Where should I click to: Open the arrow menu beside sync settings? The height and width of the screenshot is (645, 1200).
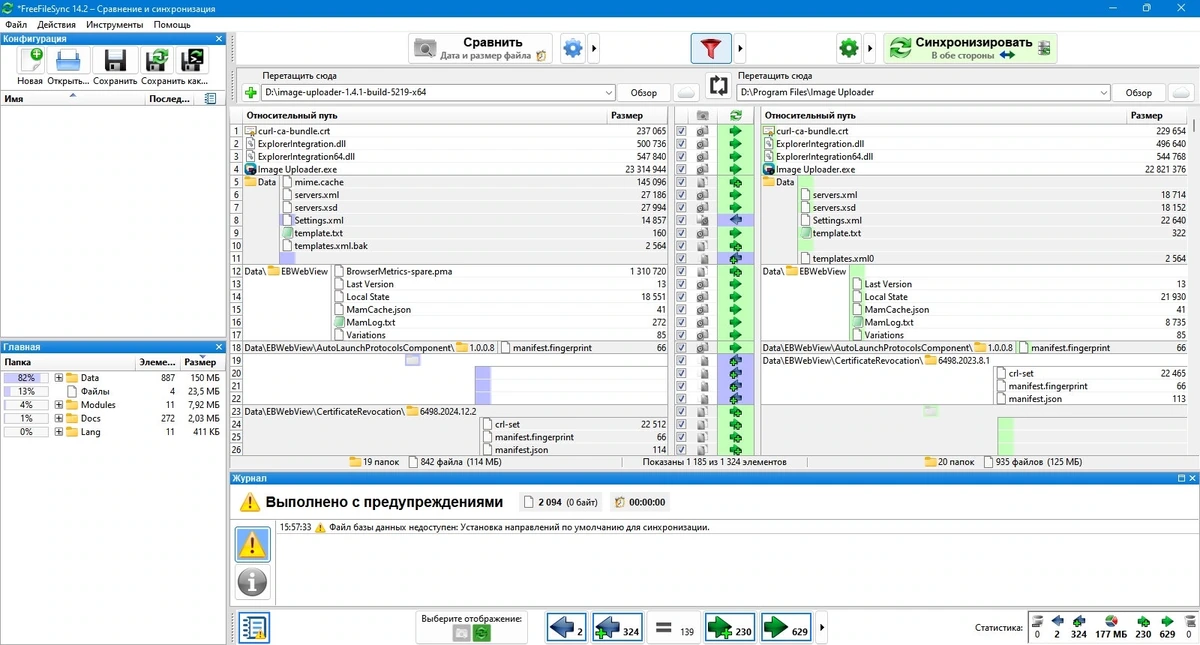[x=872, y=48]
